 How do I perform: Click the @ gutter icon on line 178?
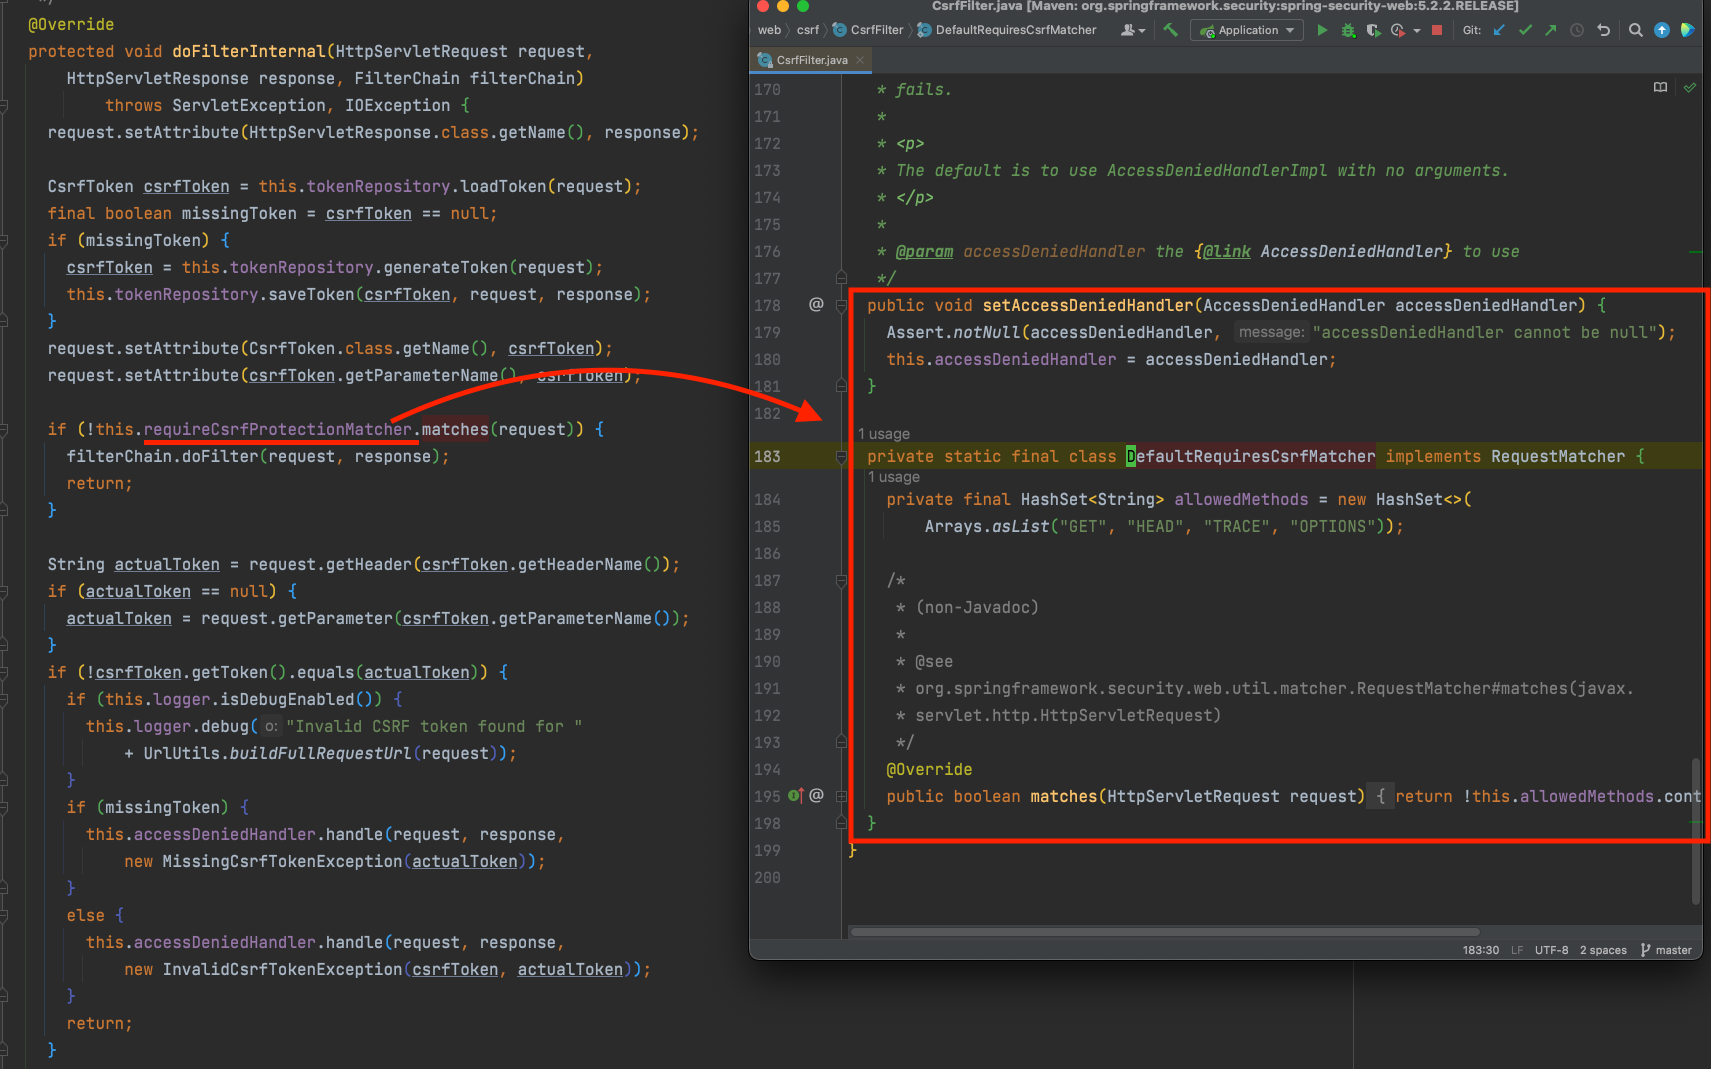[x=816, y=304]
